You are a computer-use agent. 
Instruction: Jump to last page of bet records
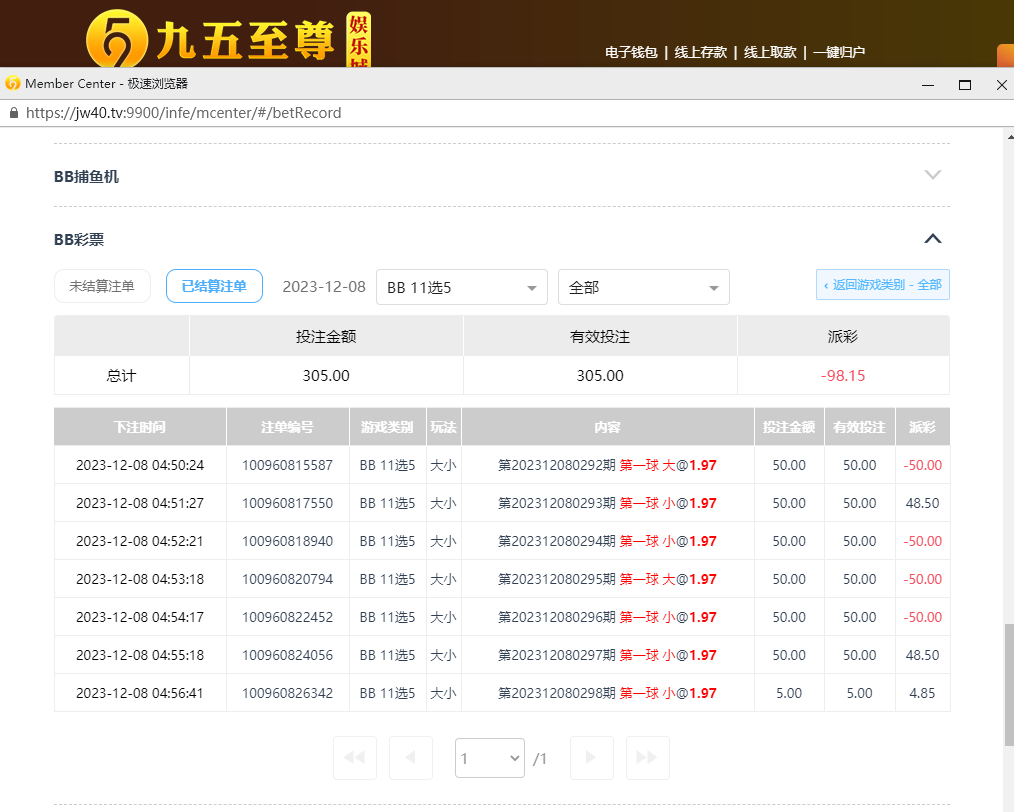coord(647,758)
